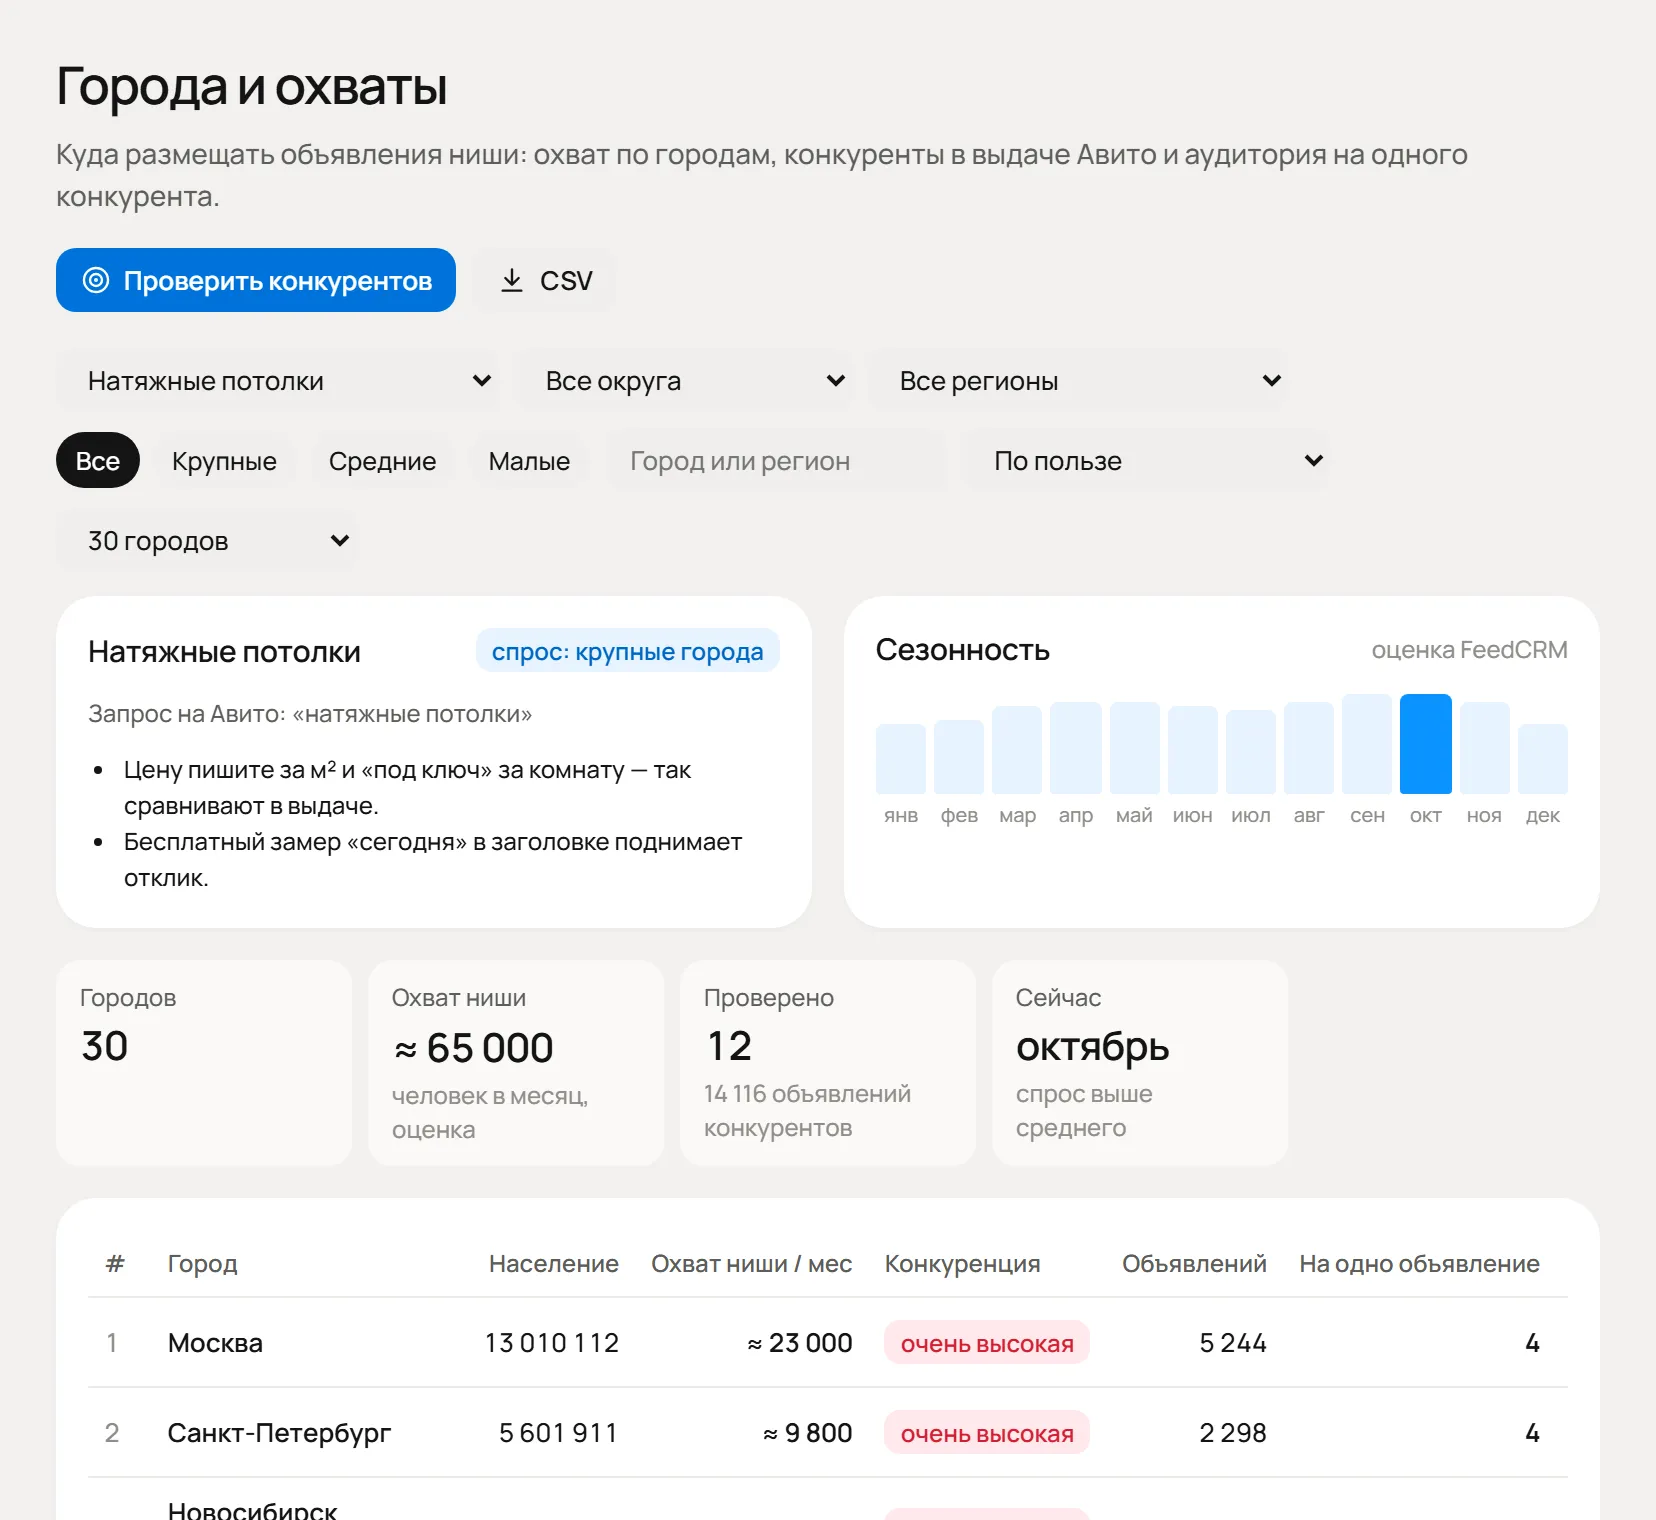Focus the Город или регион search field
This screenshot has width=1656, height=1520.
(776, 460)
